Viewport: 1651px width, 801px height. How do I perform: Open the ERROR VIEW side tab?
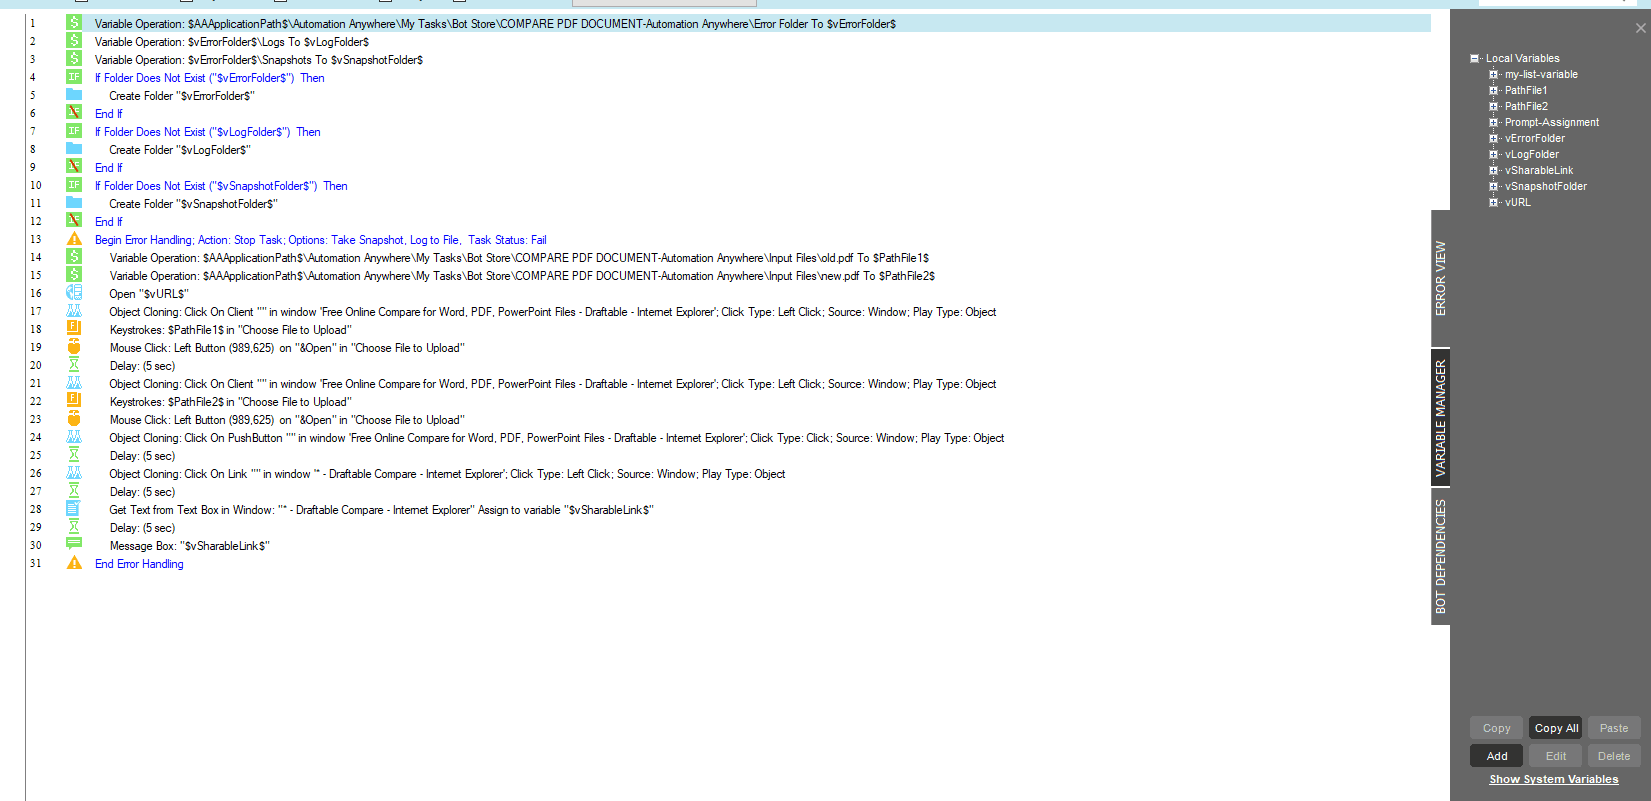(1441, 278)
